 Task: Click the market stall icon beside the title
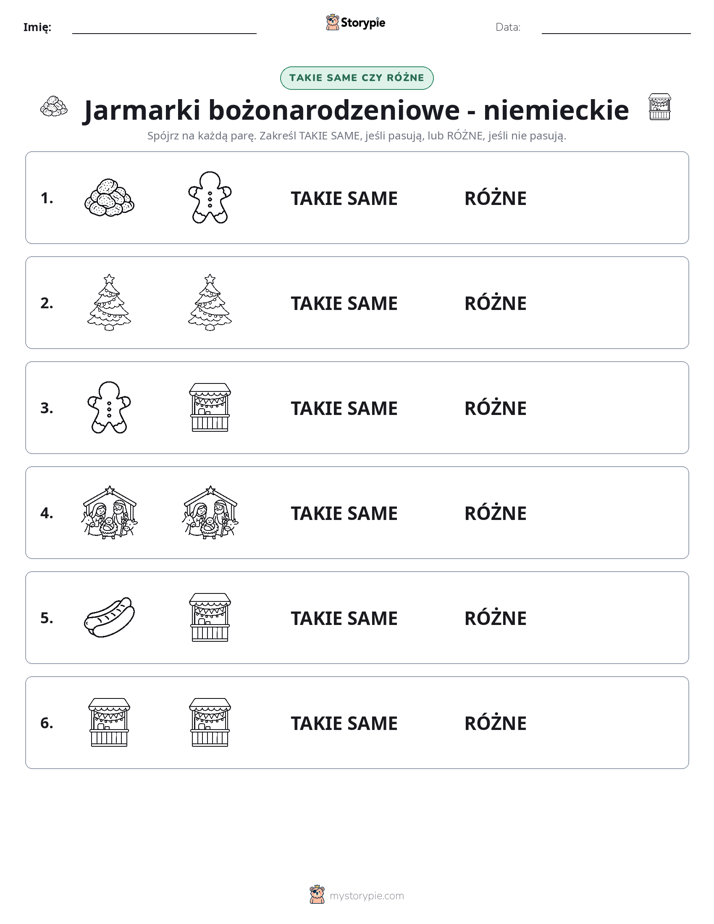[659, 107]
